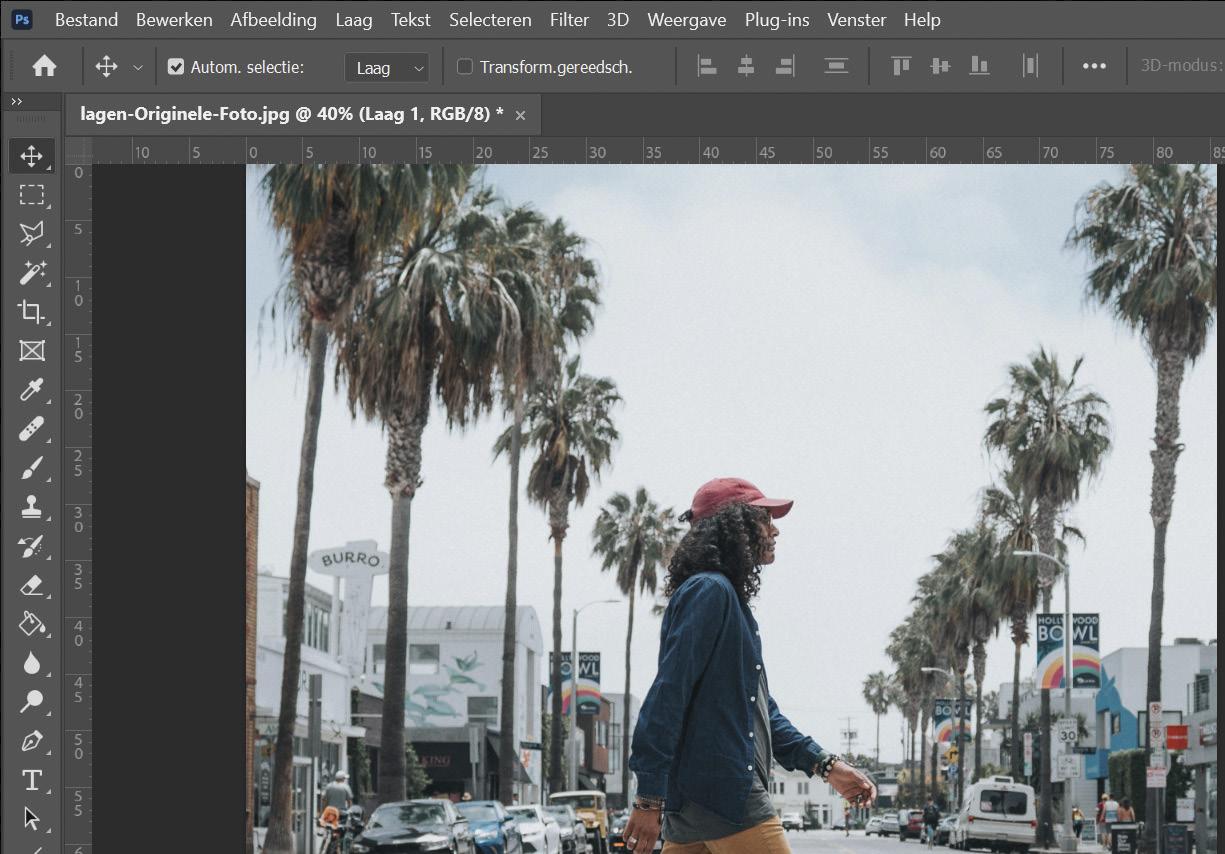Enable the Transform.gereedsch. checkbox
The width and height of the screenshot is (1225, 854).
click(465, 67)
